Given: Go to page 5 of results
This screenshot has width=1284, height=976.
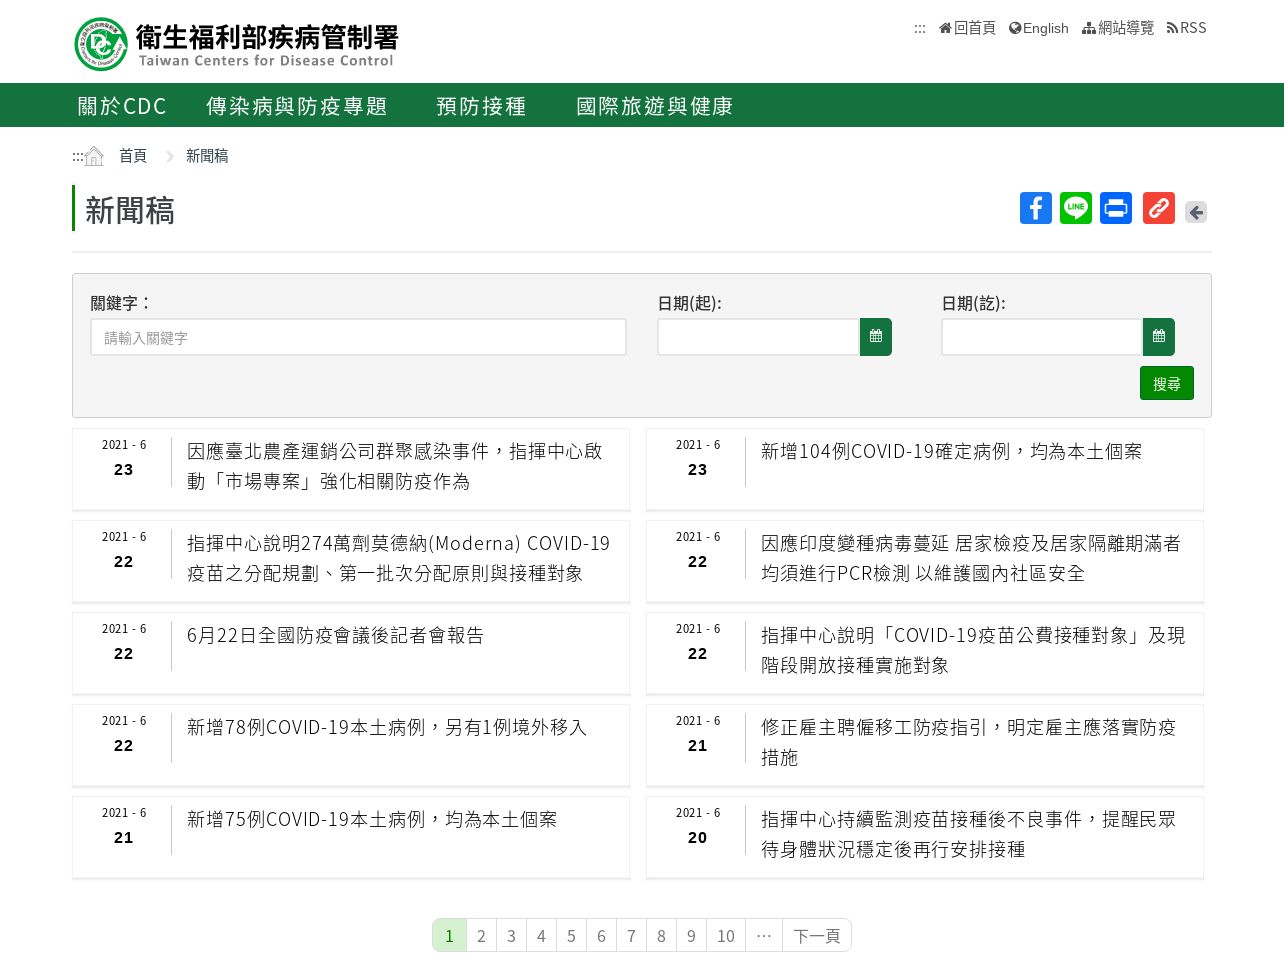Looking at the screenshot, I should pos(571,935).
